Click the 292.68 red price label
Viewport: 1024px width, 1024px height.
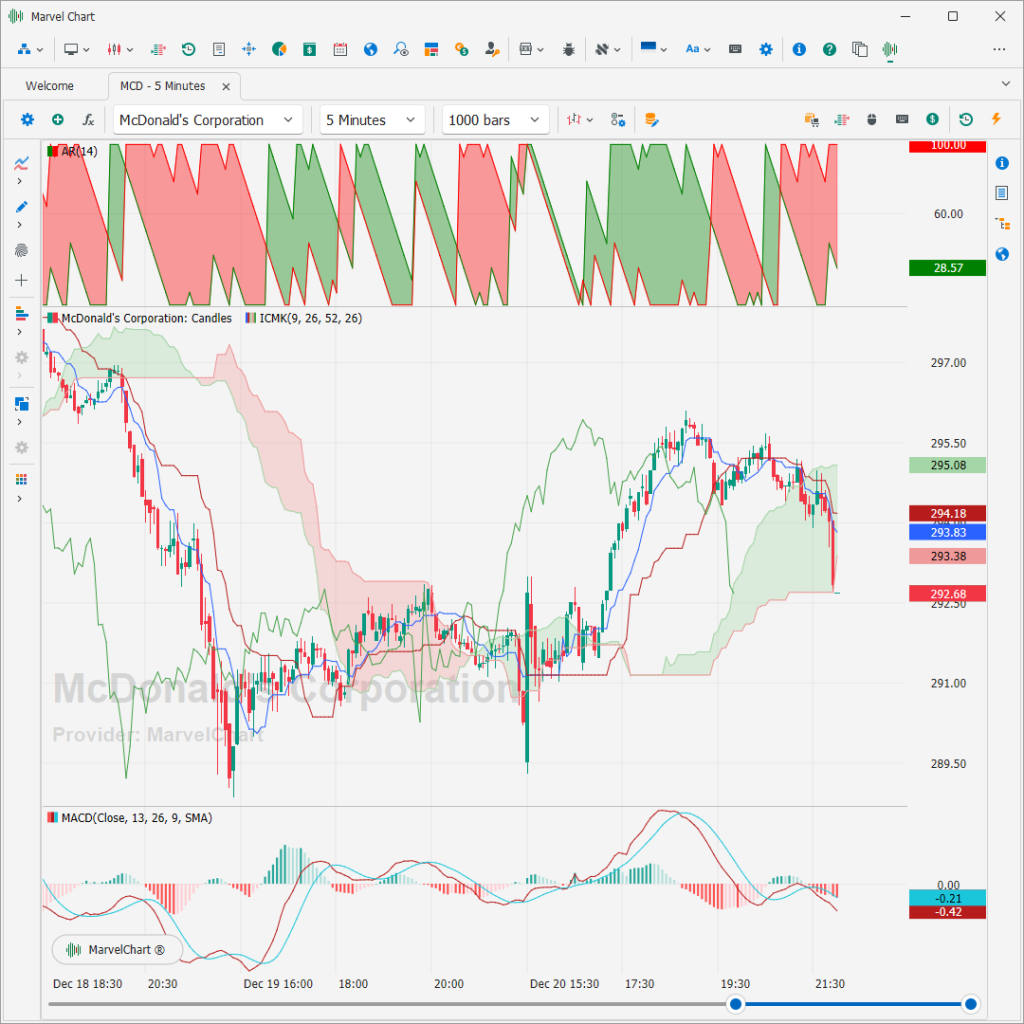pos(947,594)
